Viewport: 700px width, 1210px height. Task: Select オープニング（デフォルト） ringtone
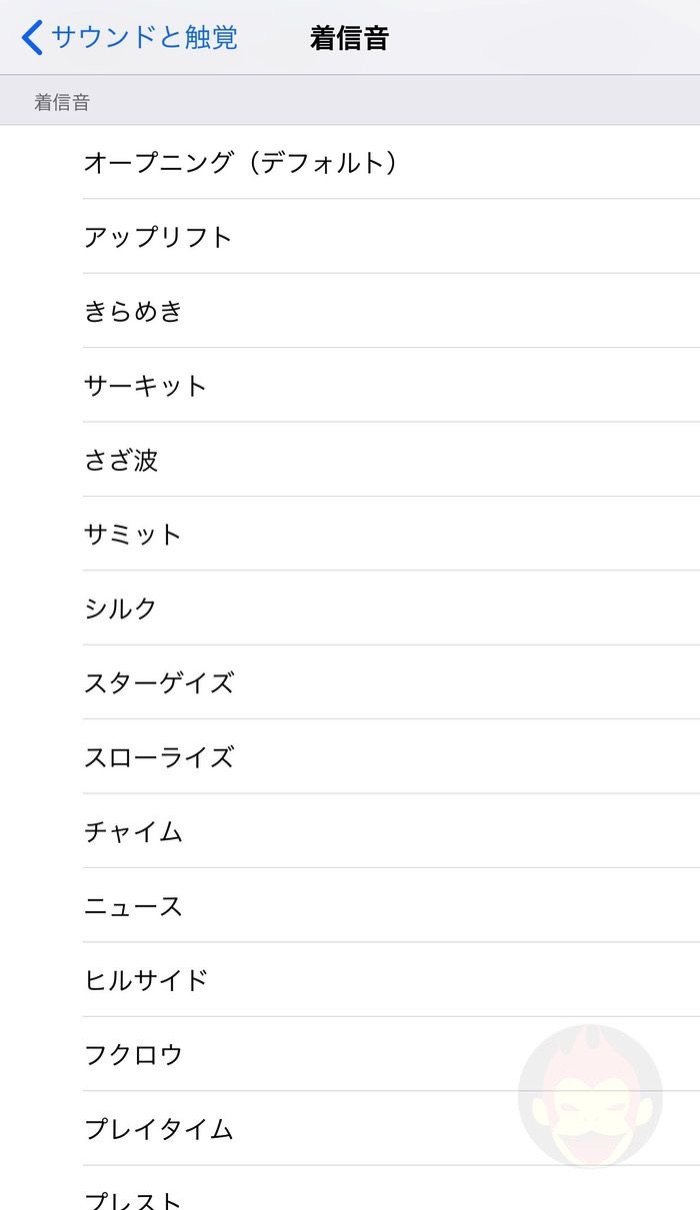click(240, 162)
